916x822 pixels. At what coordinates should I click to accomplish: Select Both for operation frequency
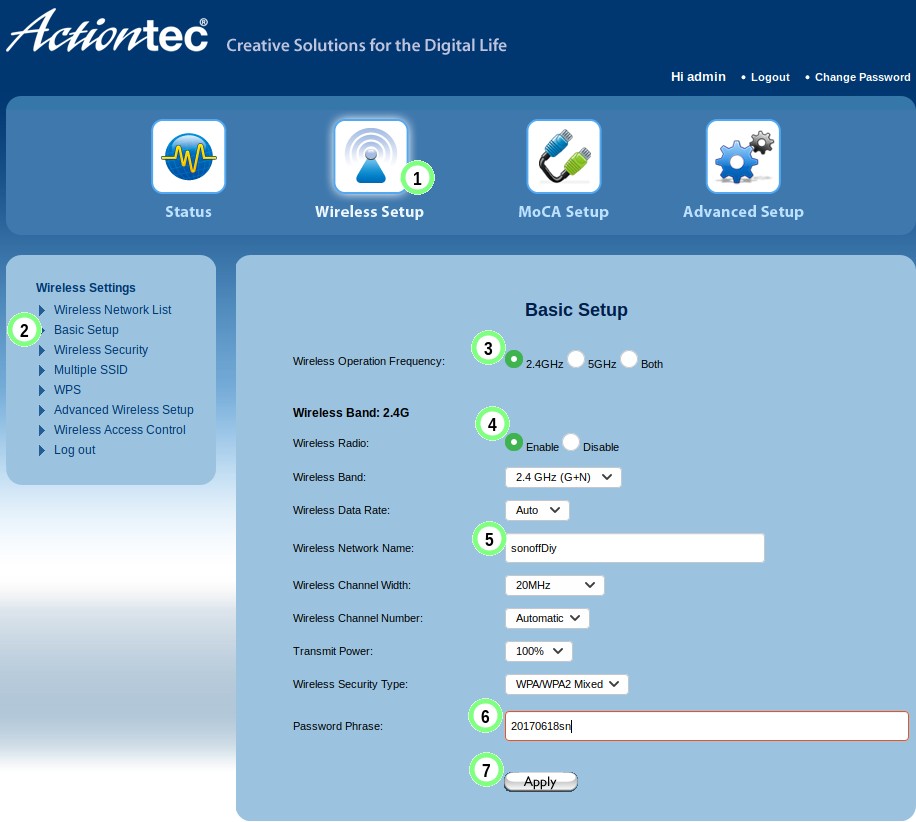click(629, 359)
